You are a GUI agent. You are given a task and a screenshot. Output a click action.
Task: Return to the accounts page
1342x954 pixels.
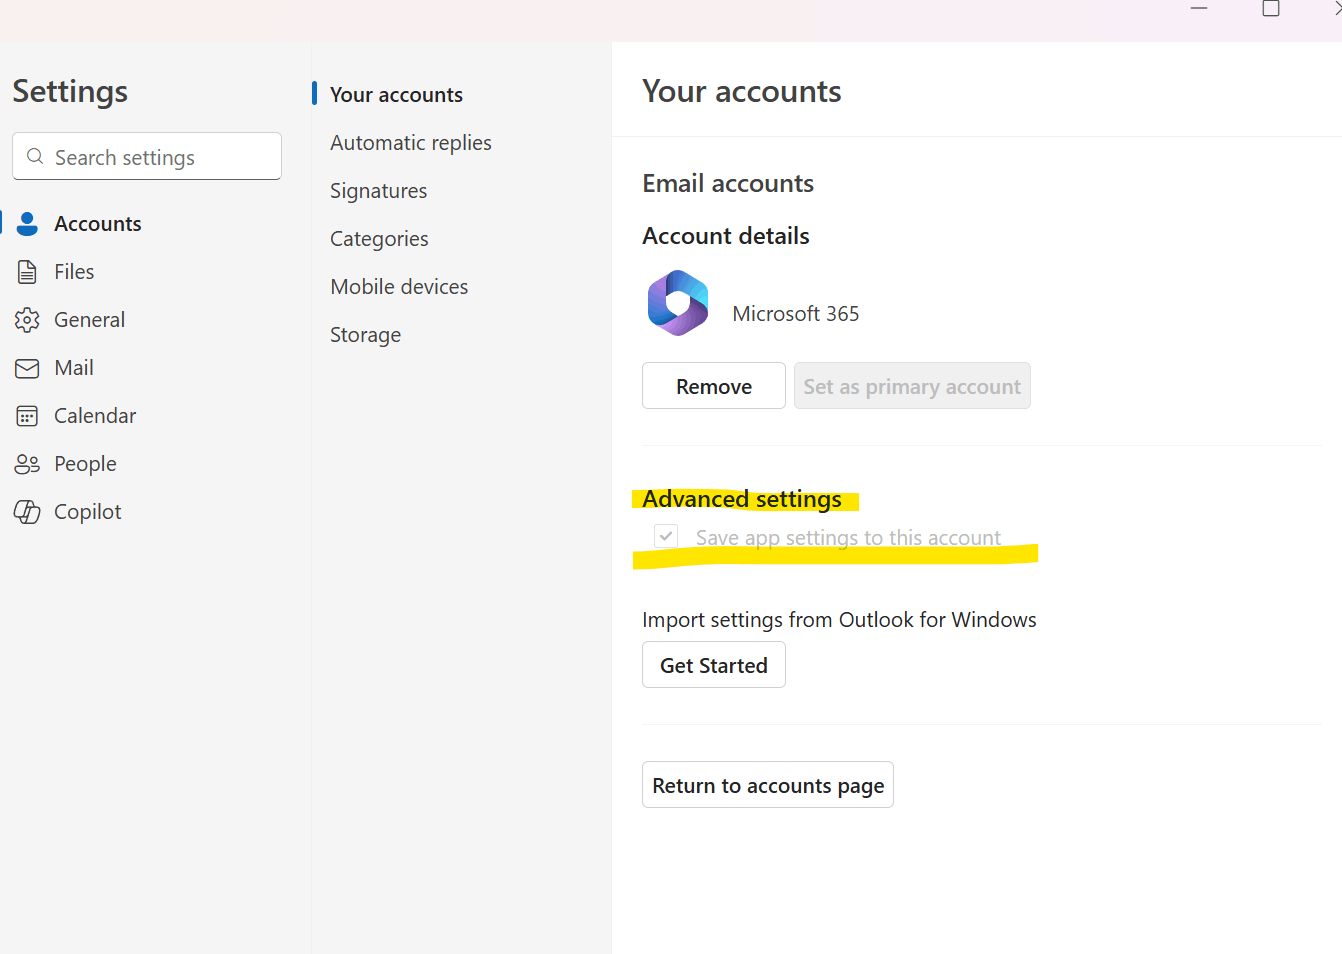(767, 784)
